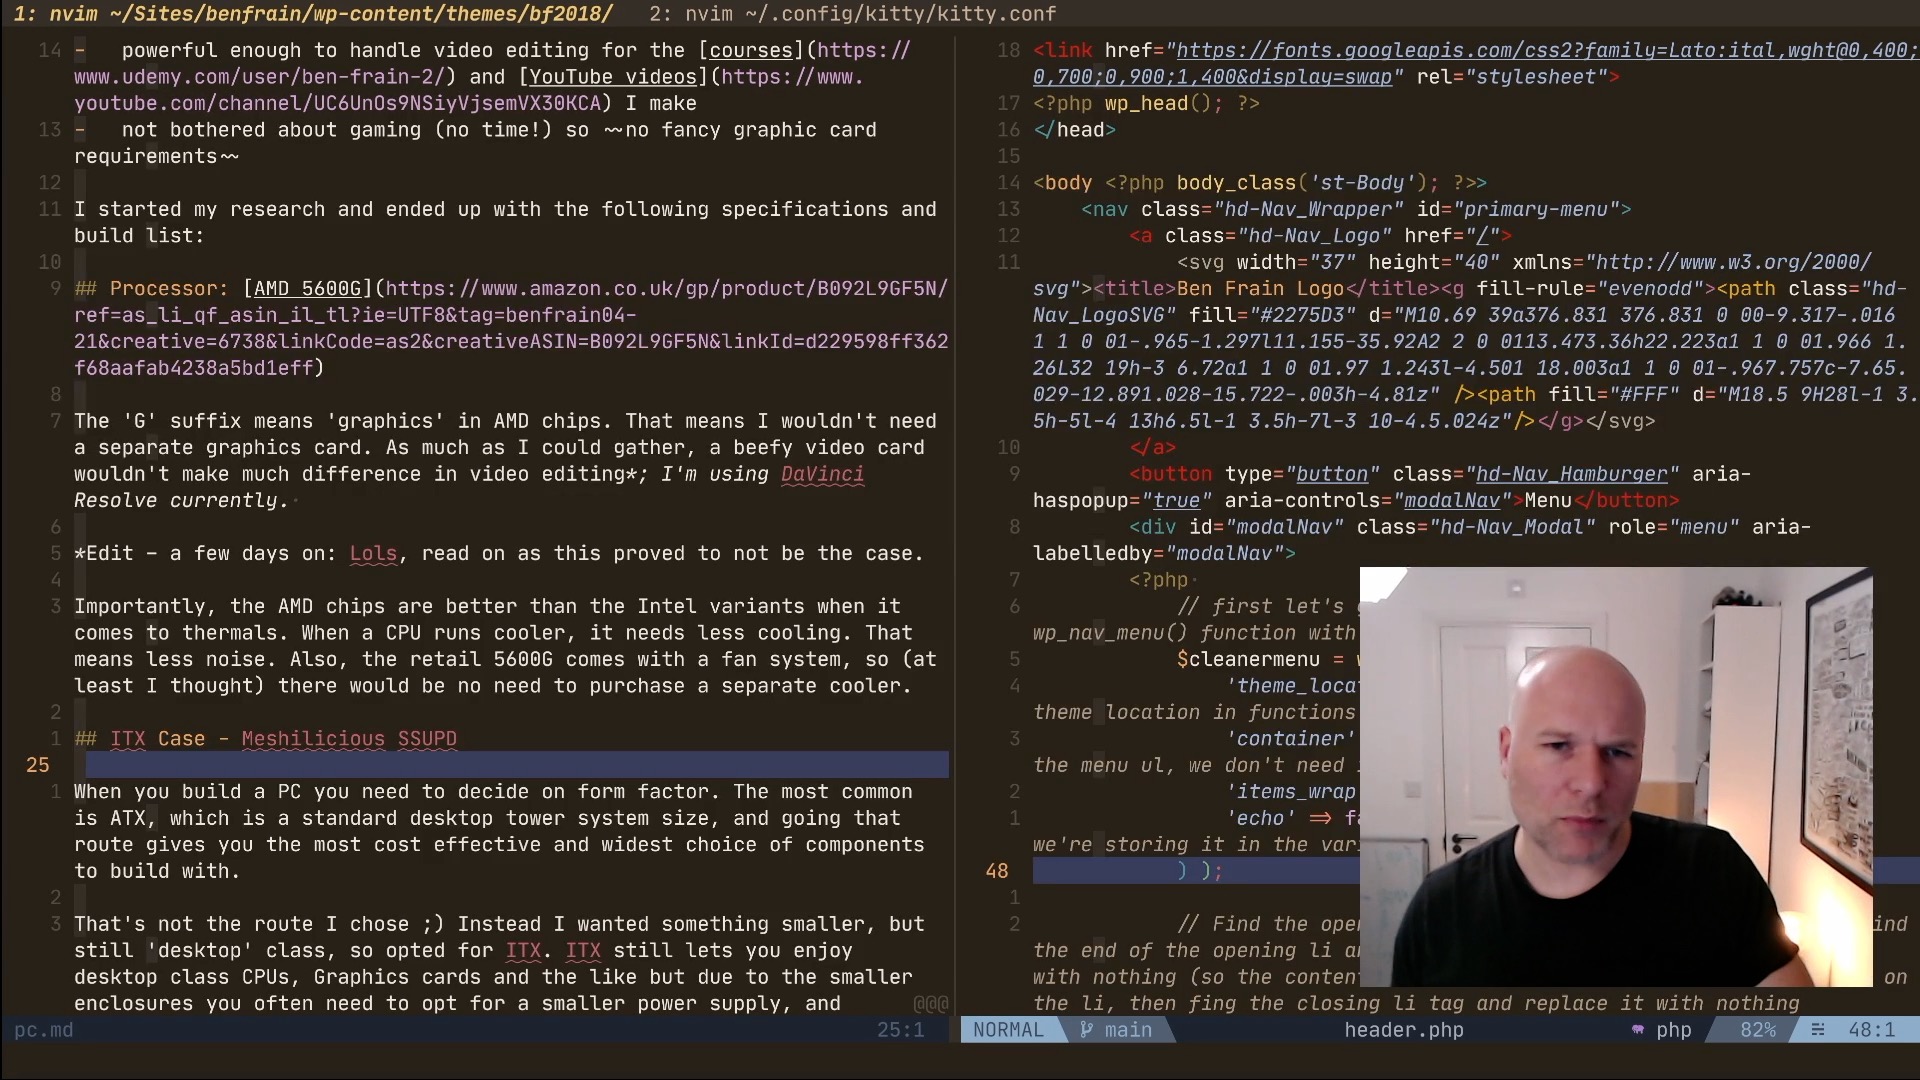Viewport: 1920px width, 1080px height.
Task: Click the closing </a> tag
Action: pyautogui.click(x=1152, y=448)
